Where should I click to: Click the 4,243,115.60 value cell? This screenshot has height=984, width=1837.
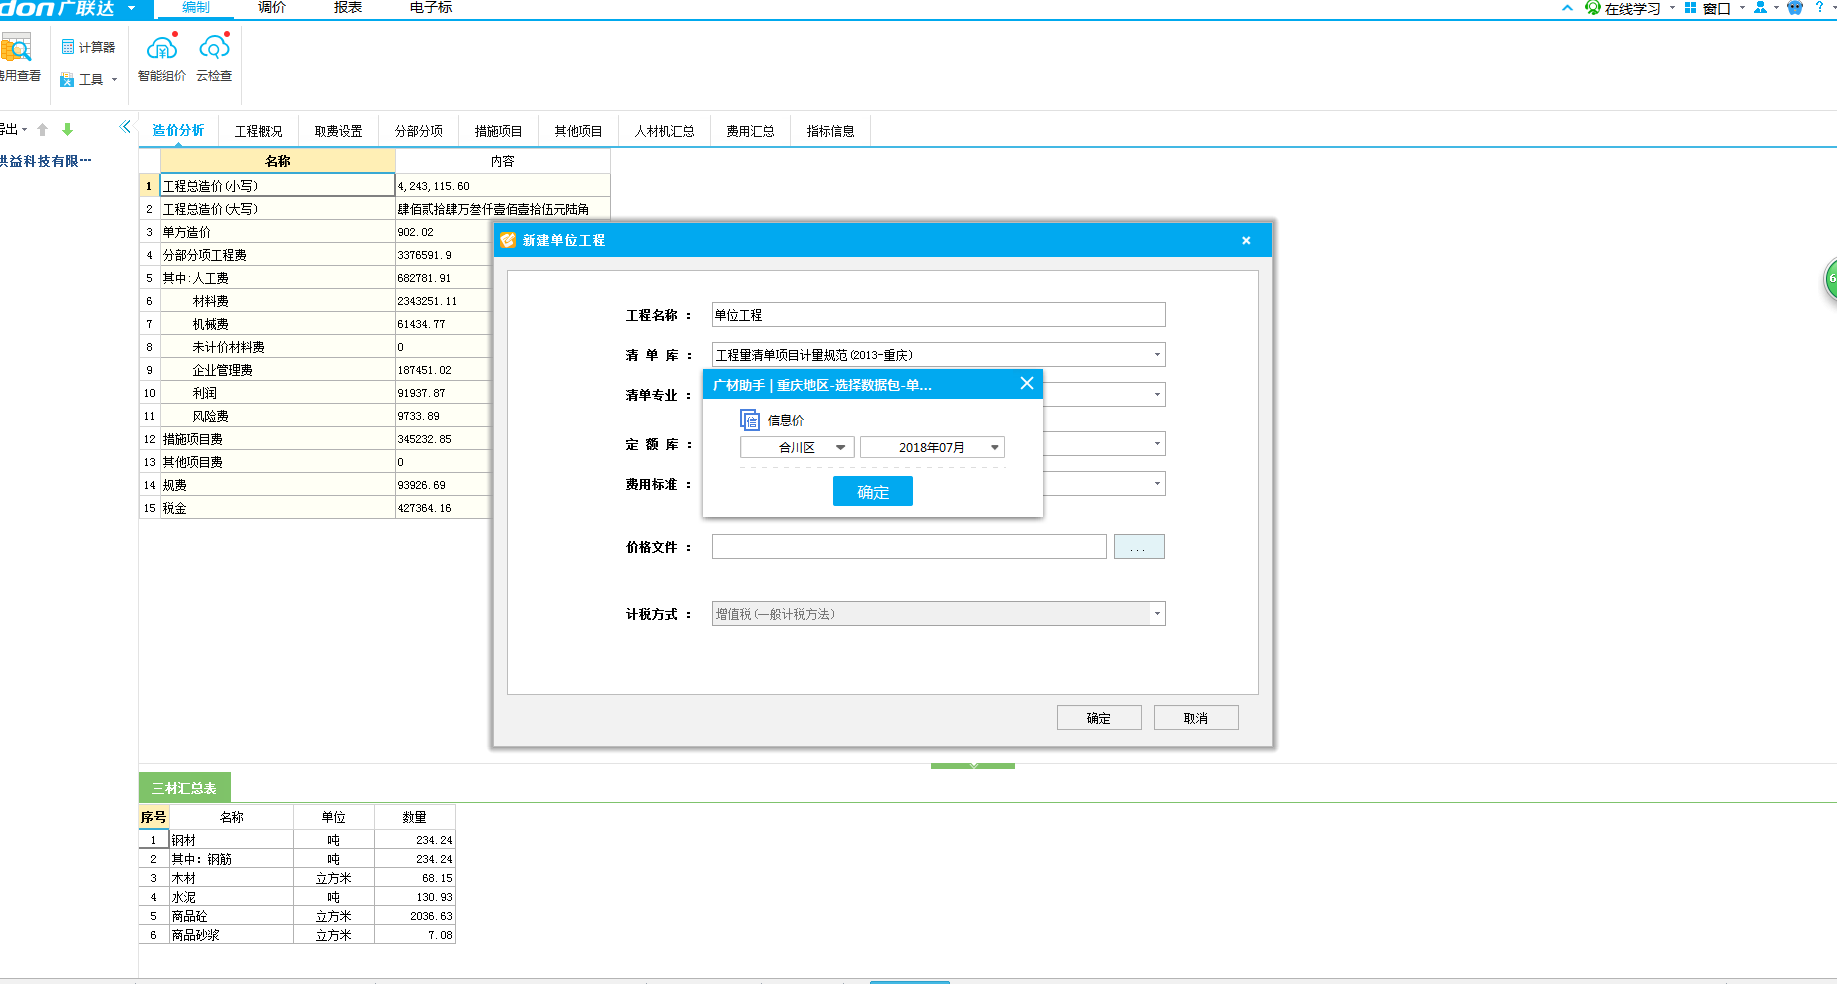tap(503, 186)
